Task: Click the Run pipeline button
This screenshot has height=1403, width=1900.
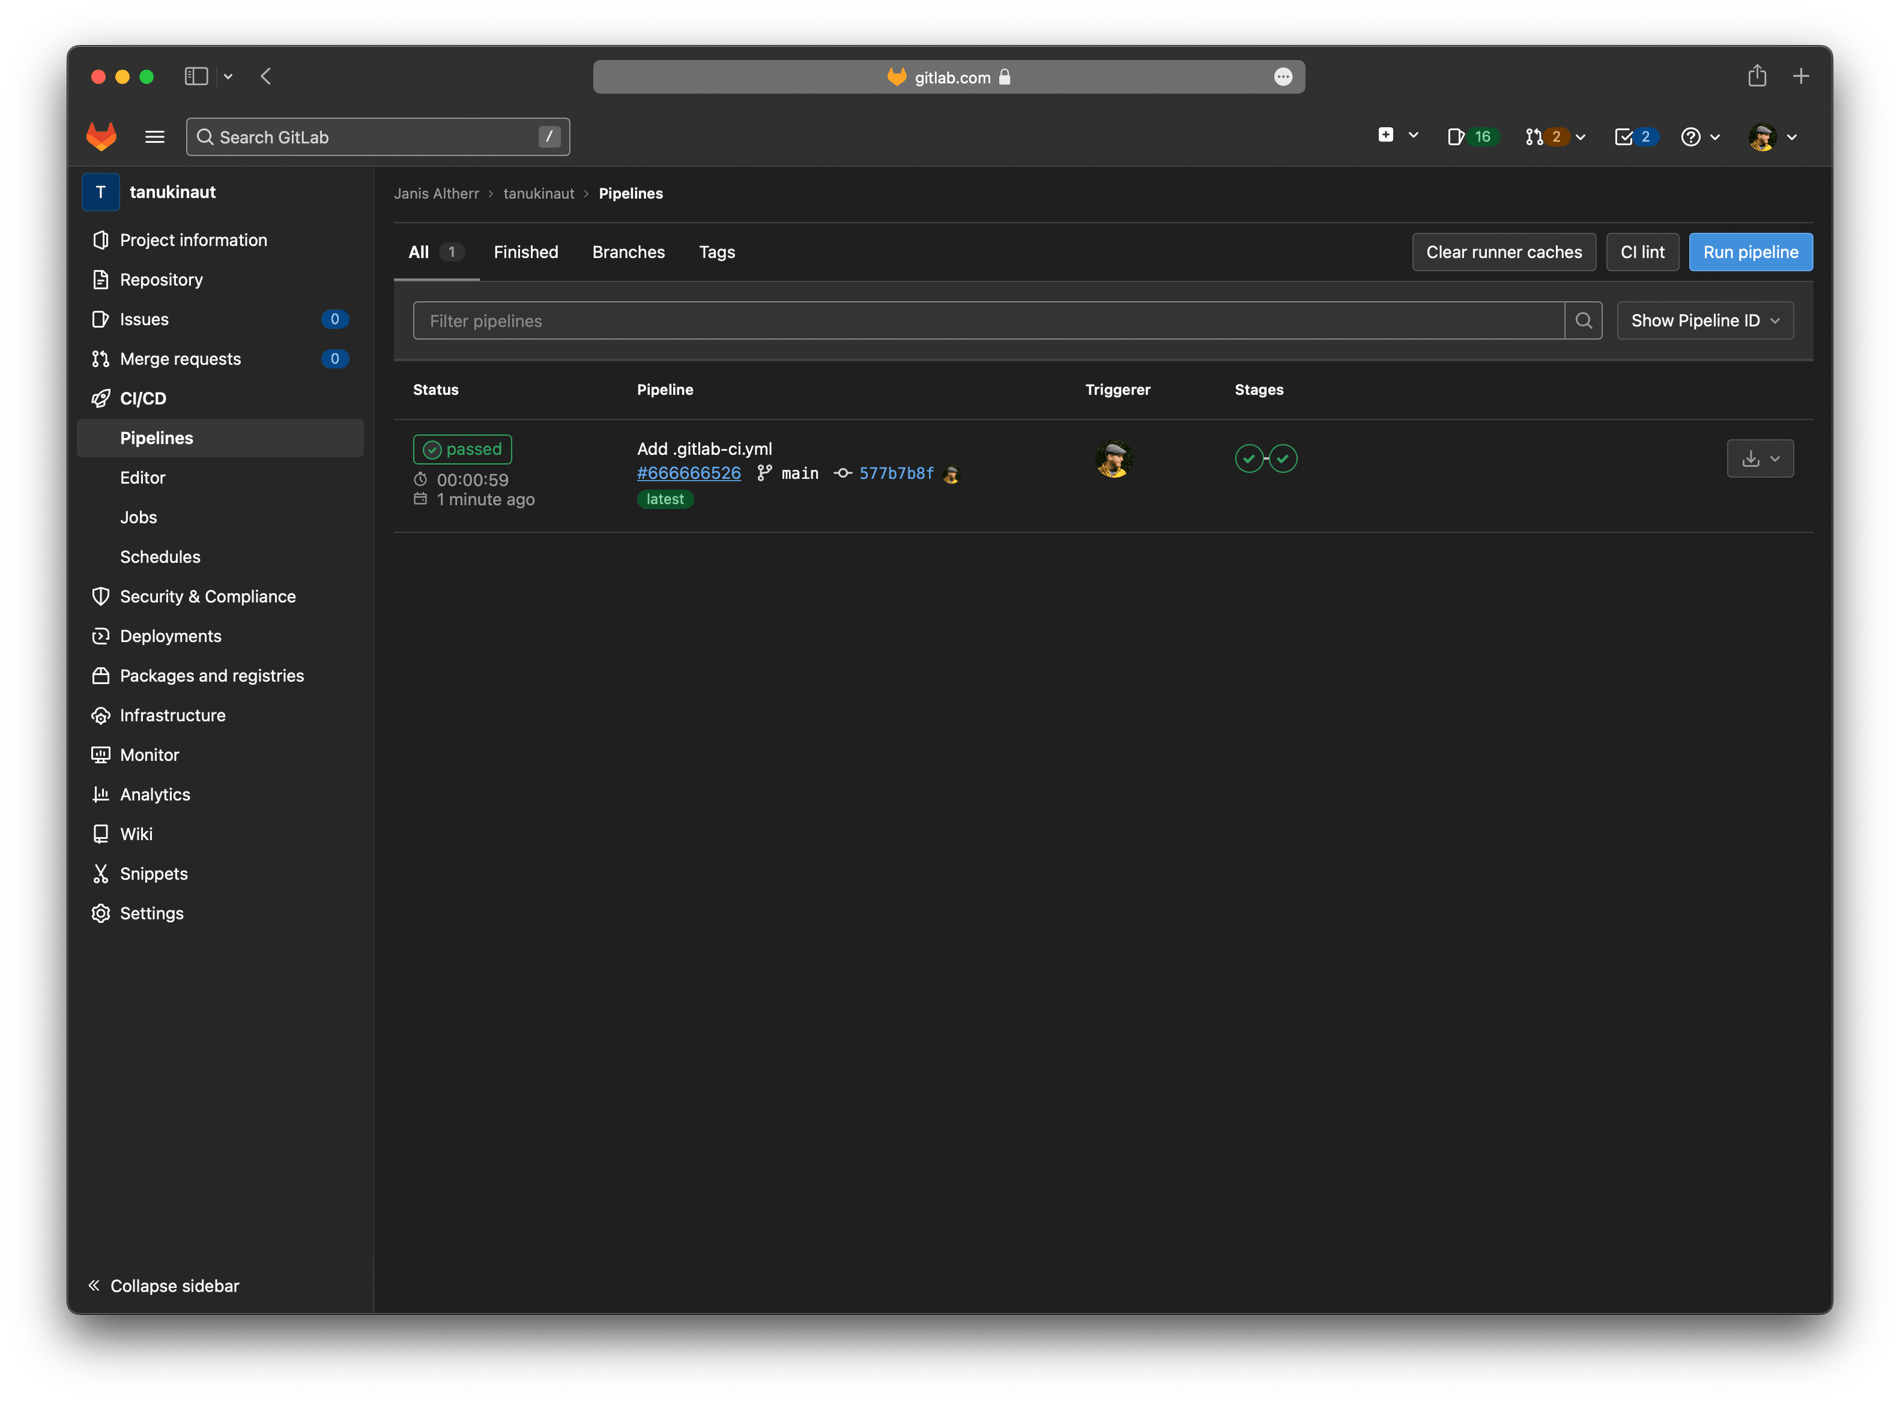Action: pos(1750,252)
